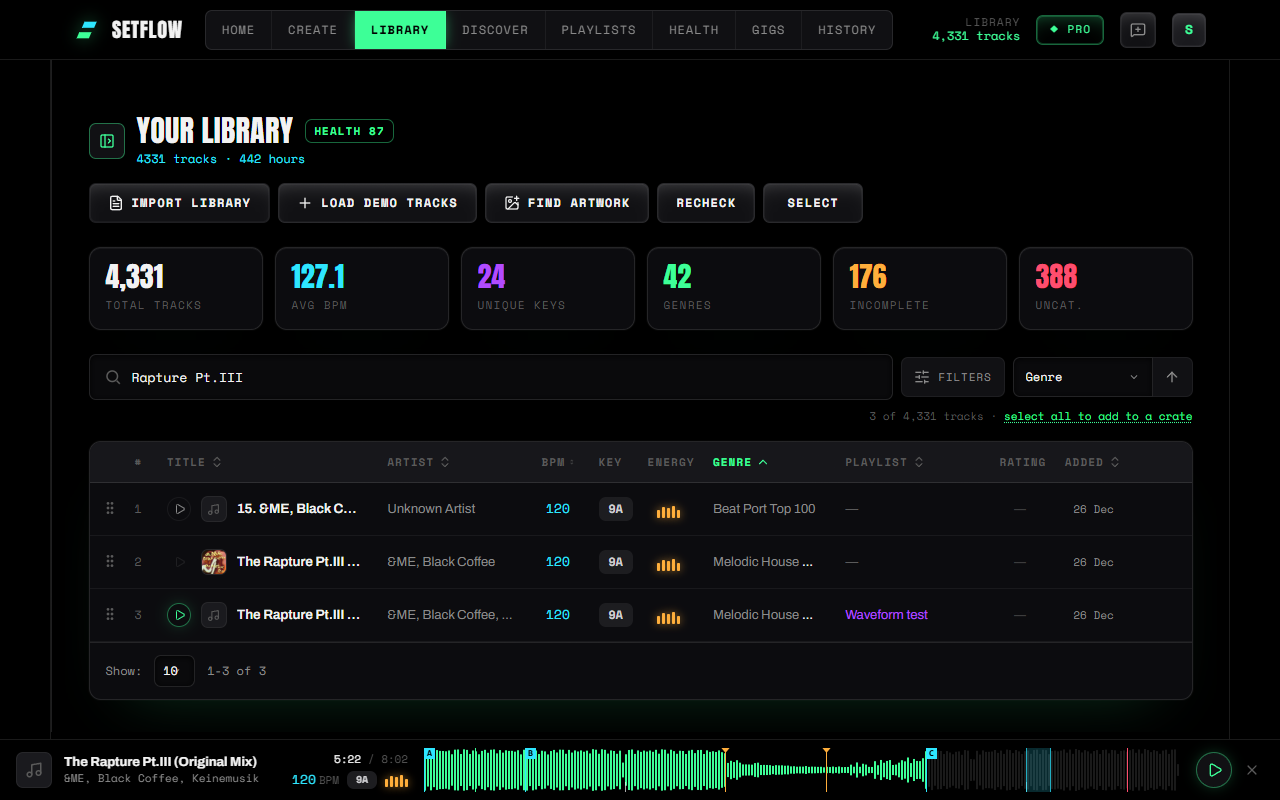Click the Incomplete 176 stat card
This screenshot has width=1280, height=800.
[920, 289]
